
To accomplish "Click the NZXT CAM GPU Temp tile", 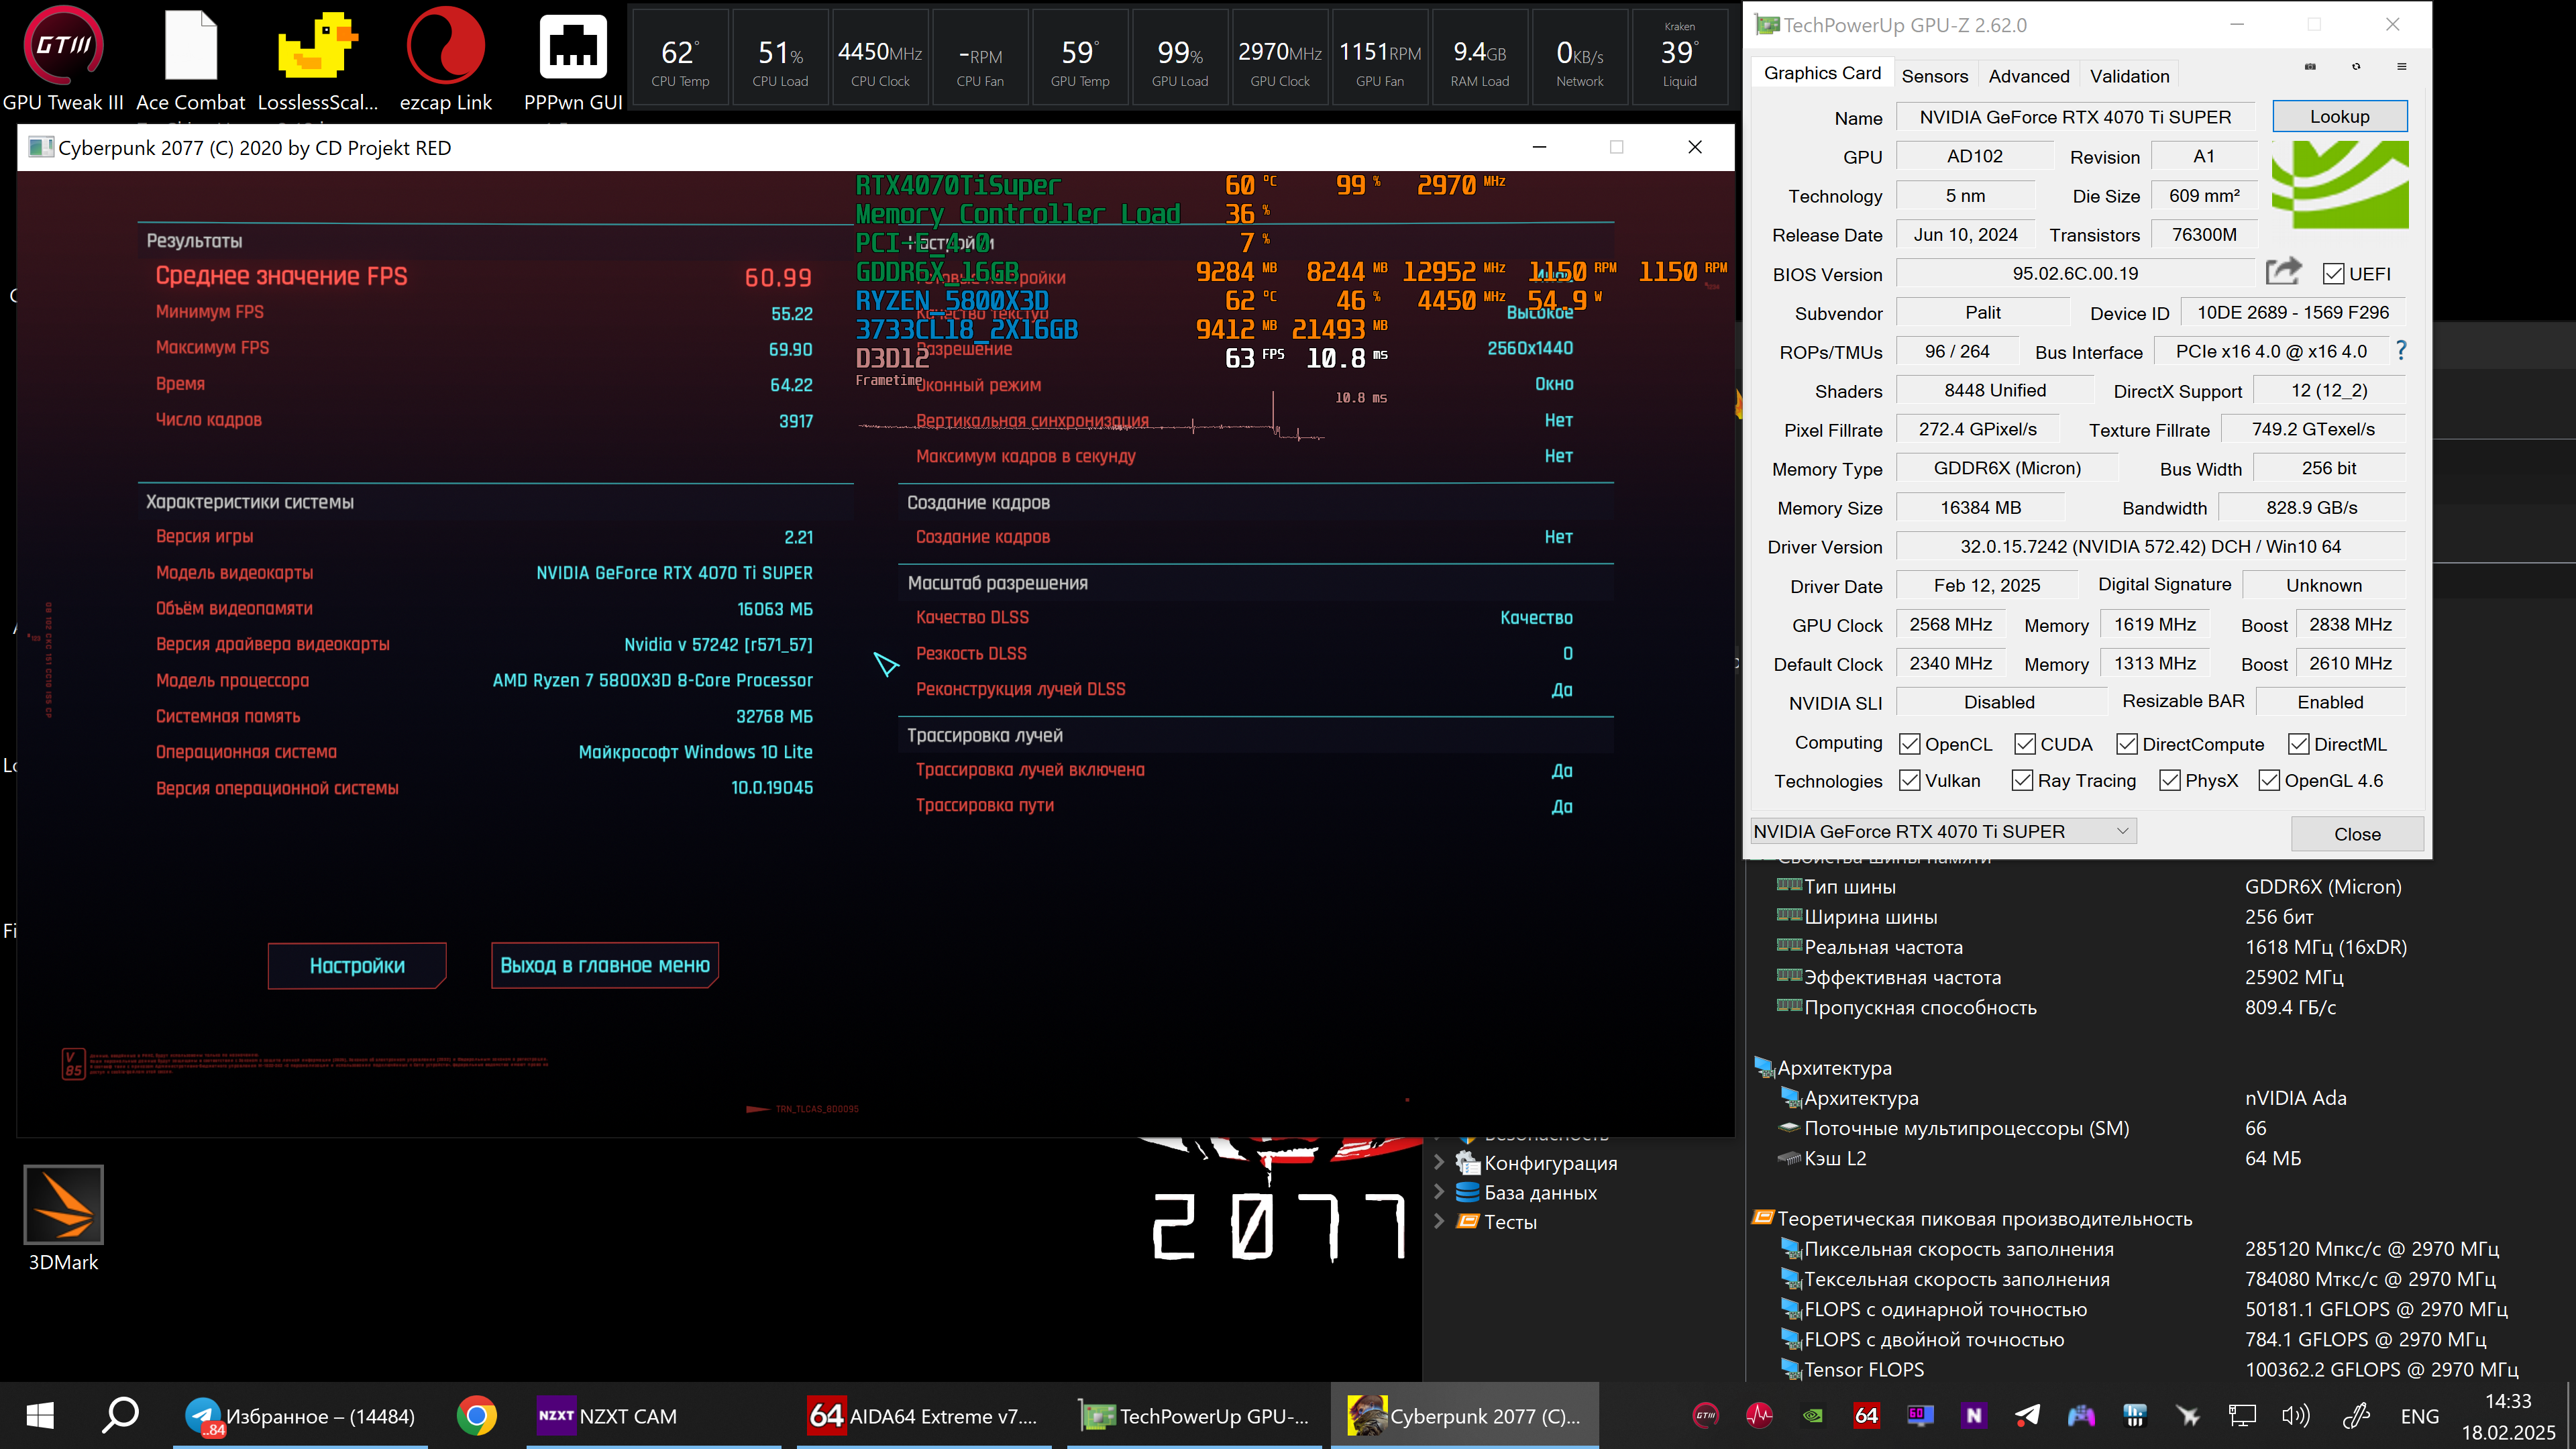I will pyautogui.click(x=1080, y=58).
